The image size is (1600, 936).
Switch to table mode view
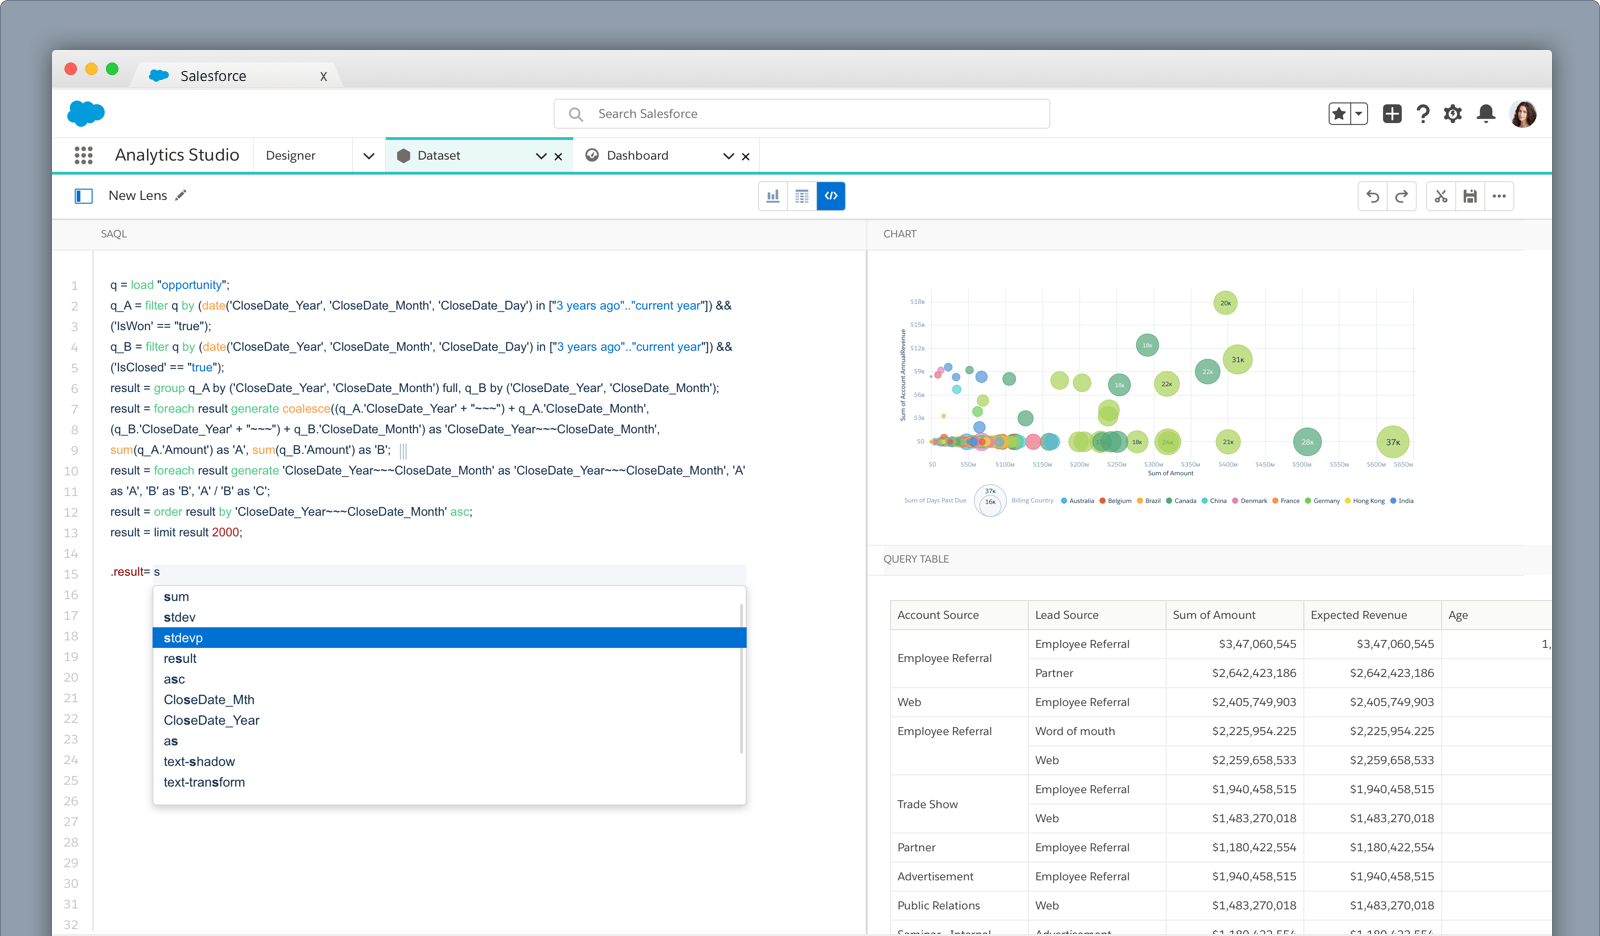click(802, 196)
